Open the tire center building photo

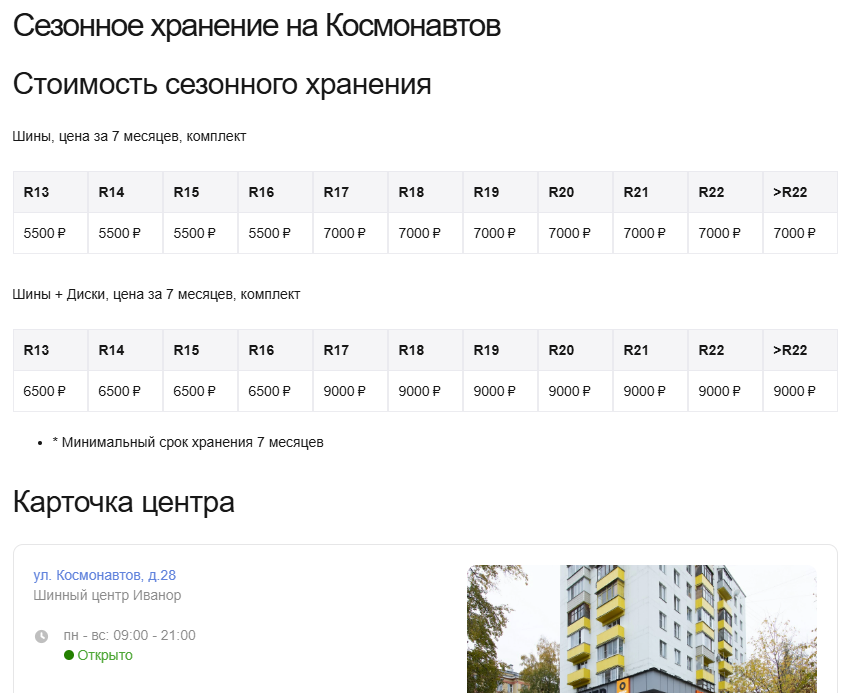coord(641,629)
